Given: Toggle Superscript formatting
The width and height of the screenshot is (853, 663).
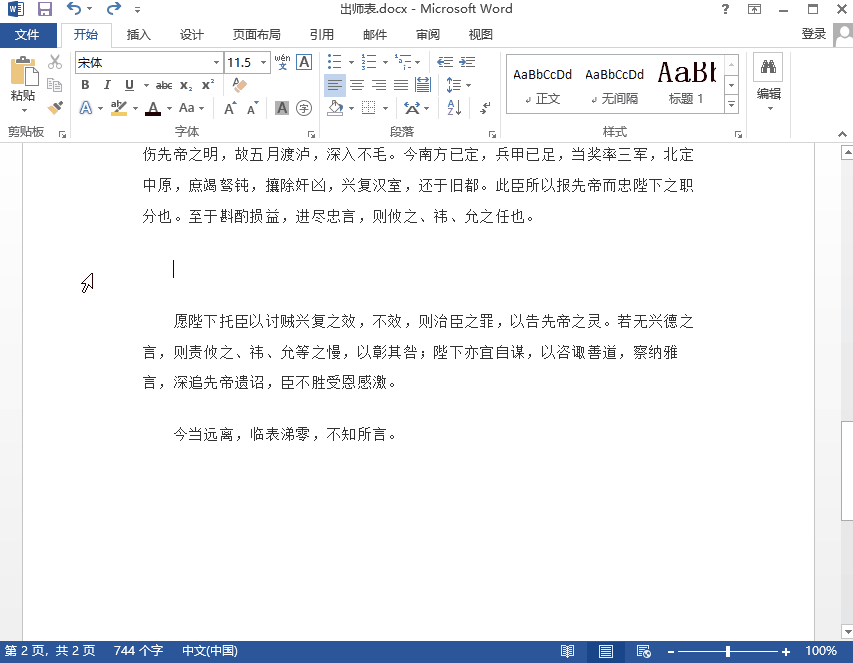Looking at the screenshot, I should coord(209,86).
